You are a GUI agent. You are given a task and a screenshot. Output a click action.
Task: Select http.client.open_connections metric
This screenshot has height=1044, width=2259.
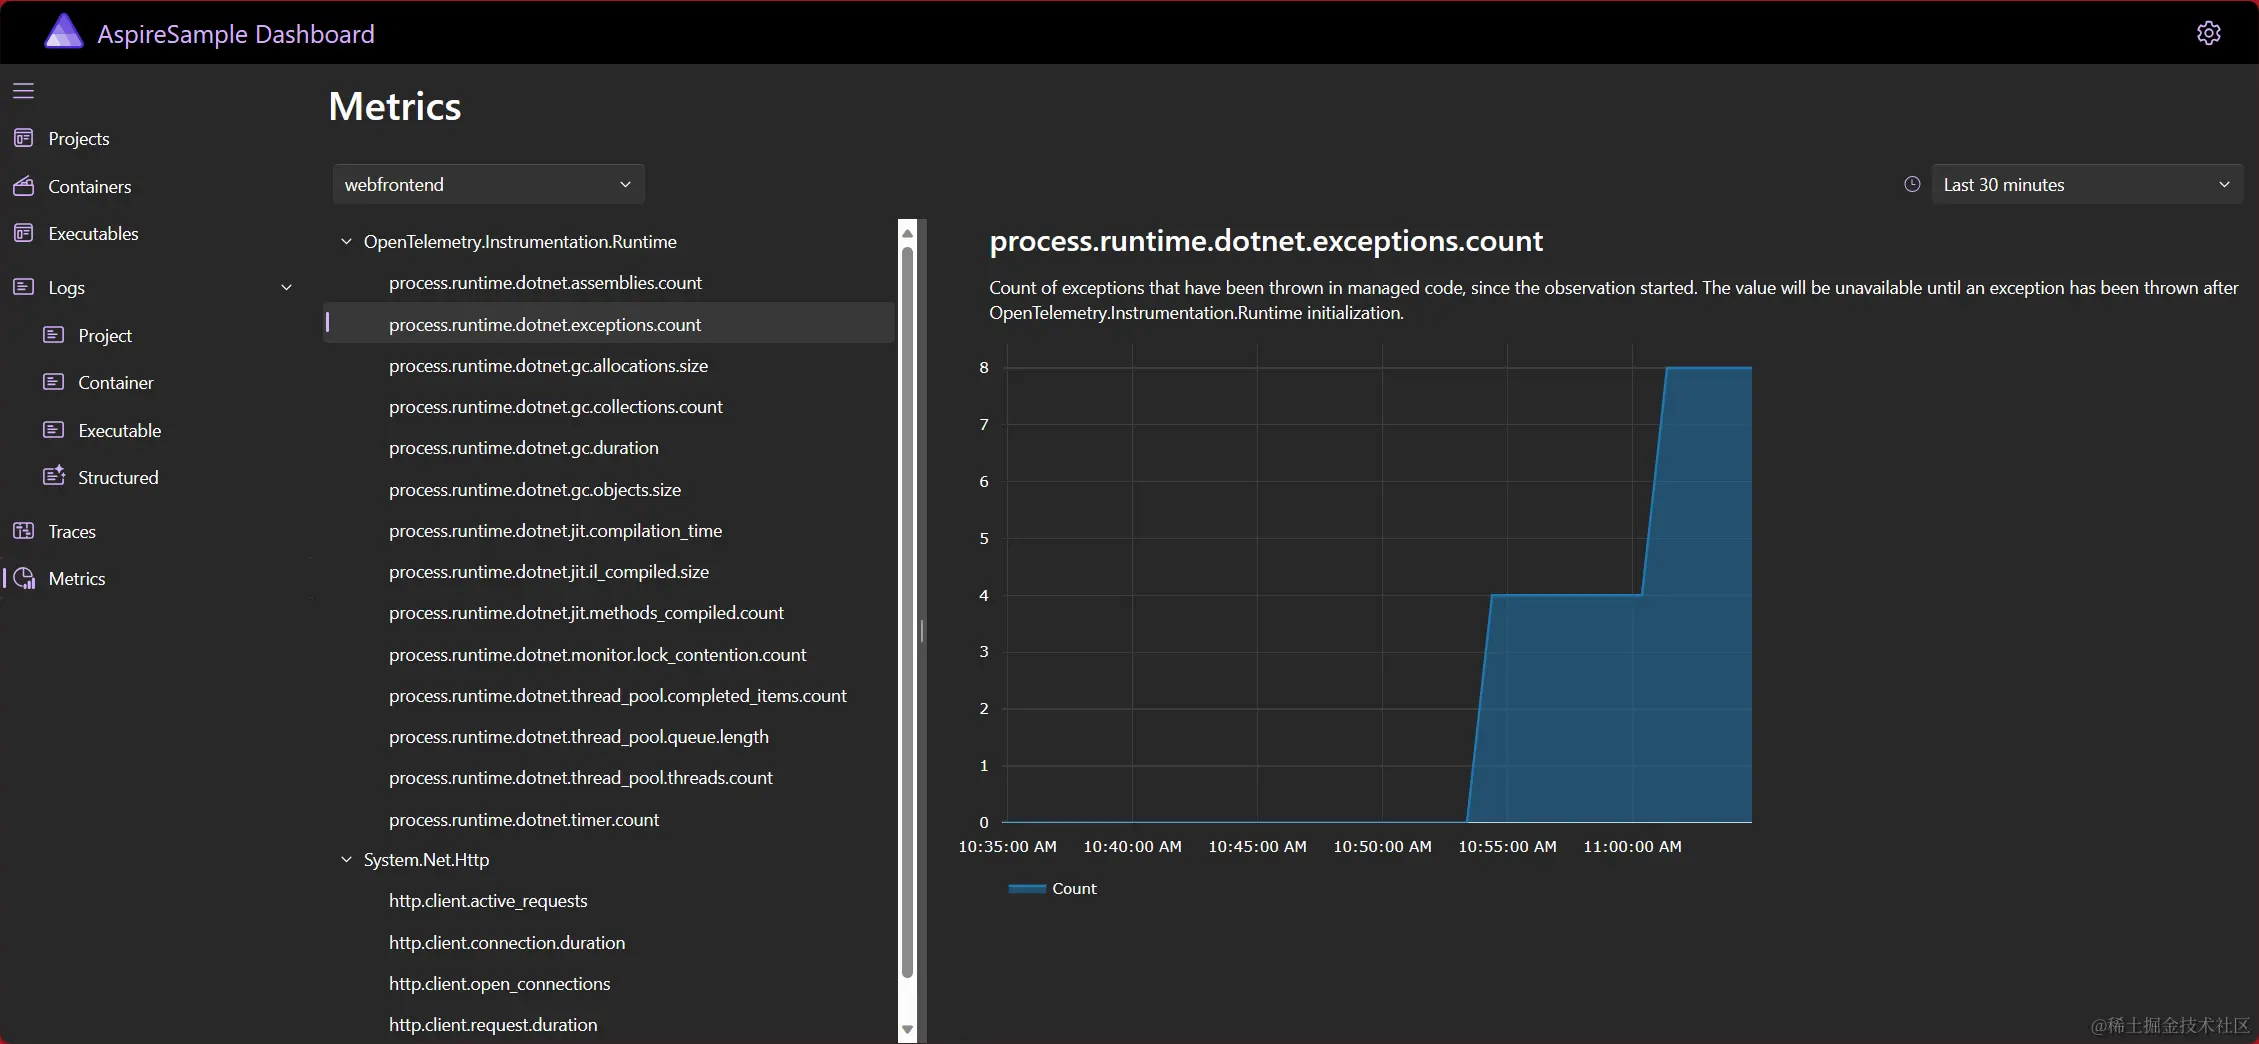(x=499, y=983)
